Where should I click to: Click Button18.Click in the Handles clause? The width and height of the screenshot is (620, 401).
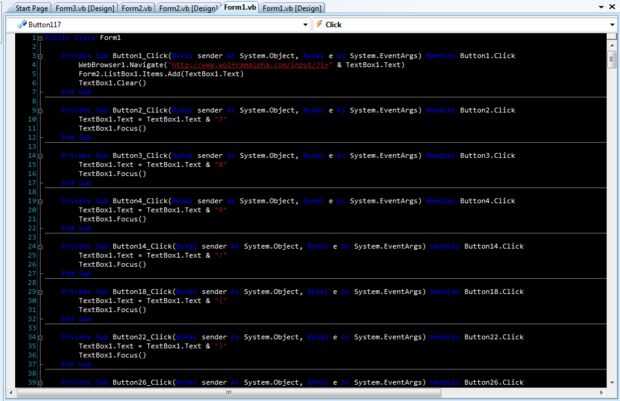pyautogui.click(x=493, y=292)
